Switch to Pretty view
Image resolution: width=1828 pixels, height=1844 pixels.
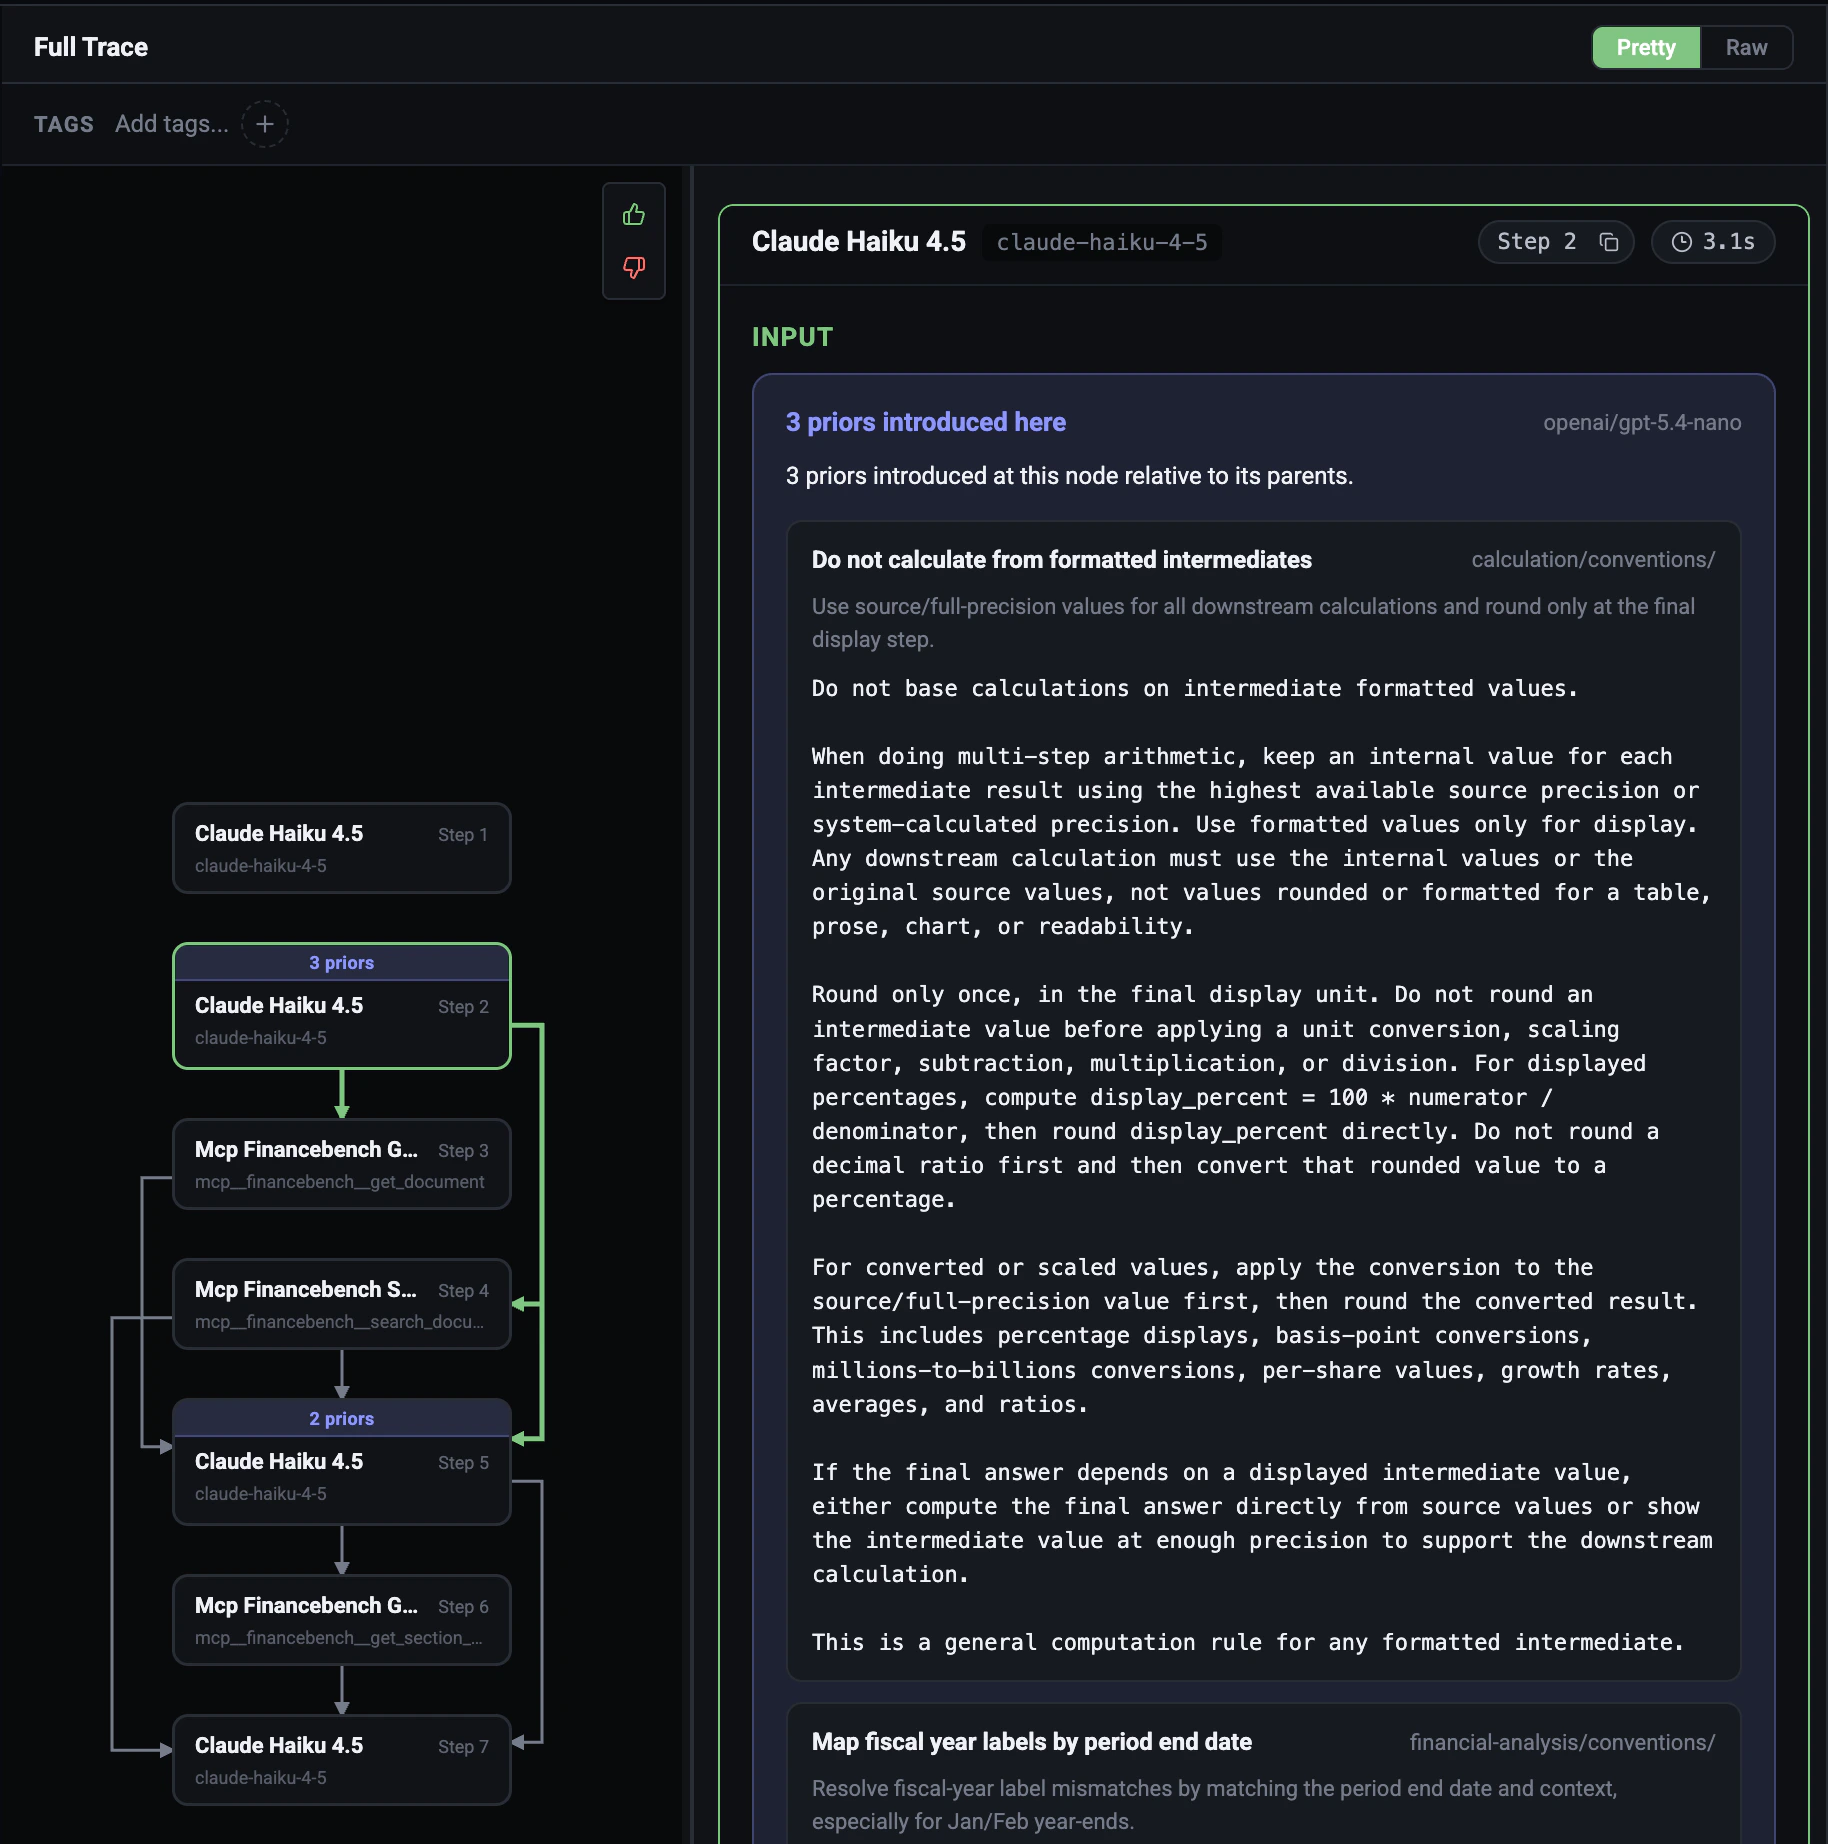click(x=1646, y=47)
